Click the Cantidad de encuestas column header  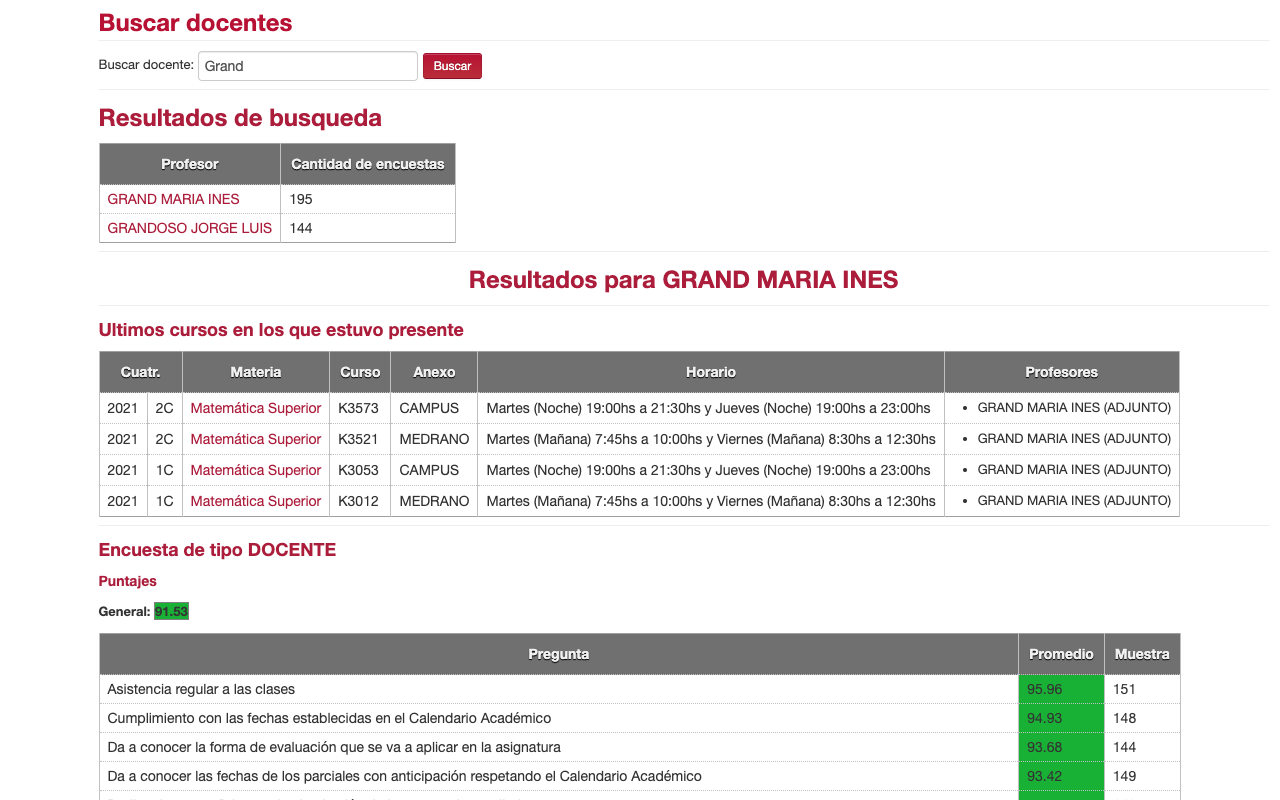click(x=367, y=164)
